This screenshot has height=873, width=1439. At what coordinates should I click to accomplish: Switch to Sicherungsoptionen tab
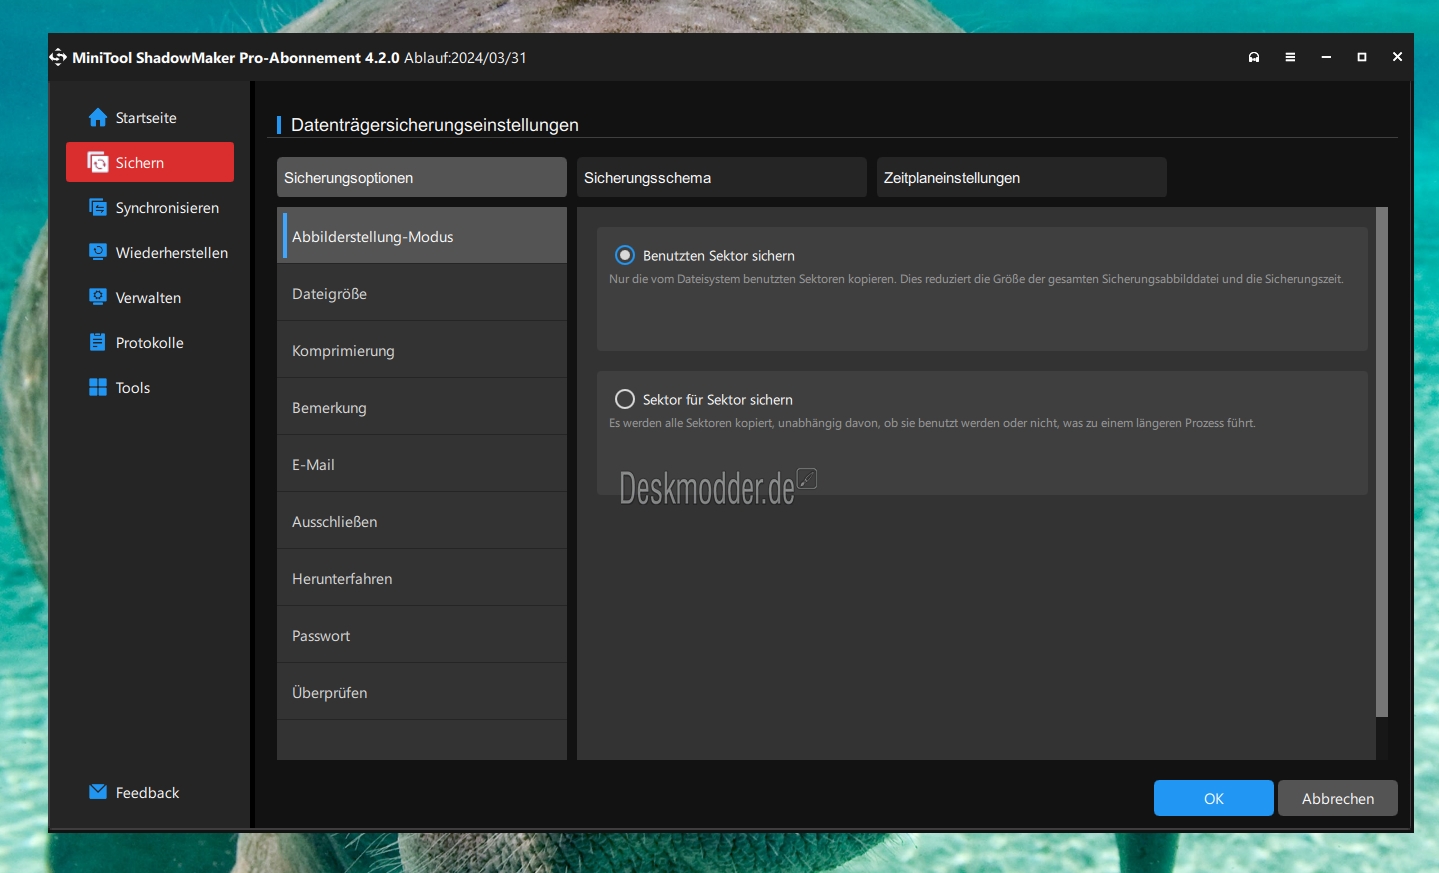pos(422,177)
